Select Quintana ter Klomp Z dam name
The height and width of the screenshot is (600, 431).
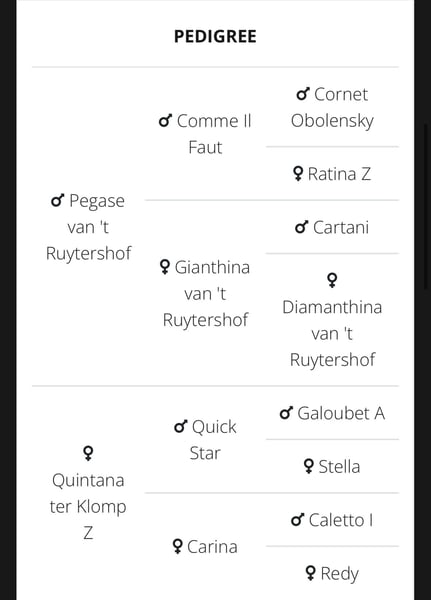click(88, 493)
